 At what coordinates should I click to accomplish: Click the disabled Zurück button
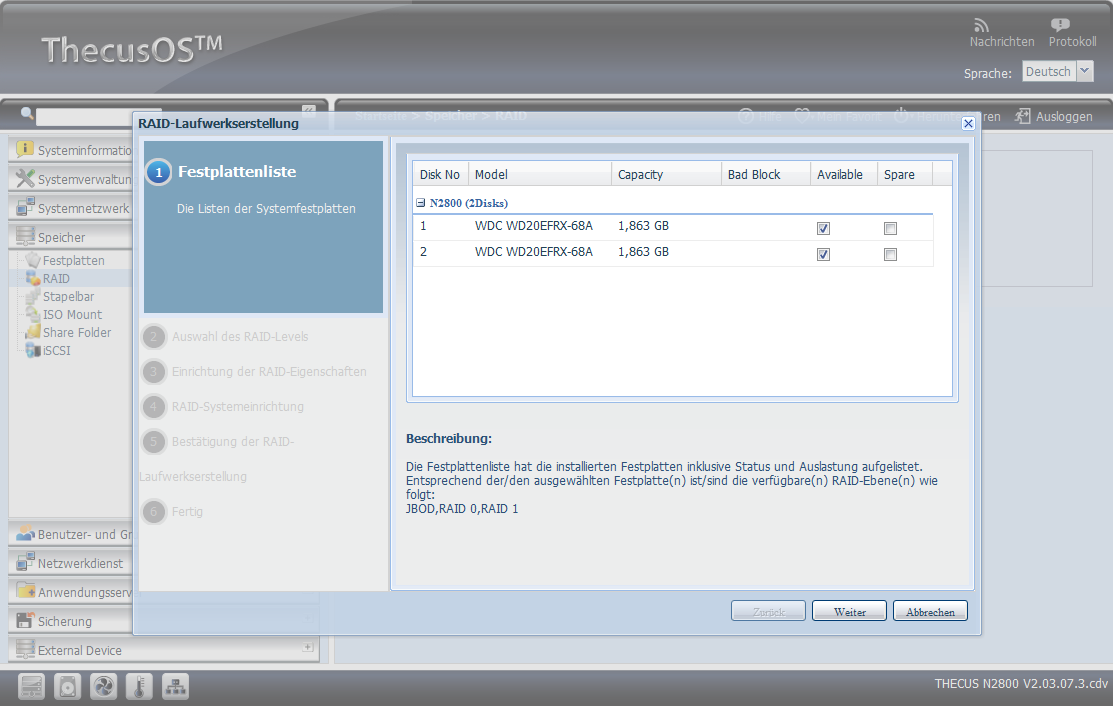coord(768,611)
